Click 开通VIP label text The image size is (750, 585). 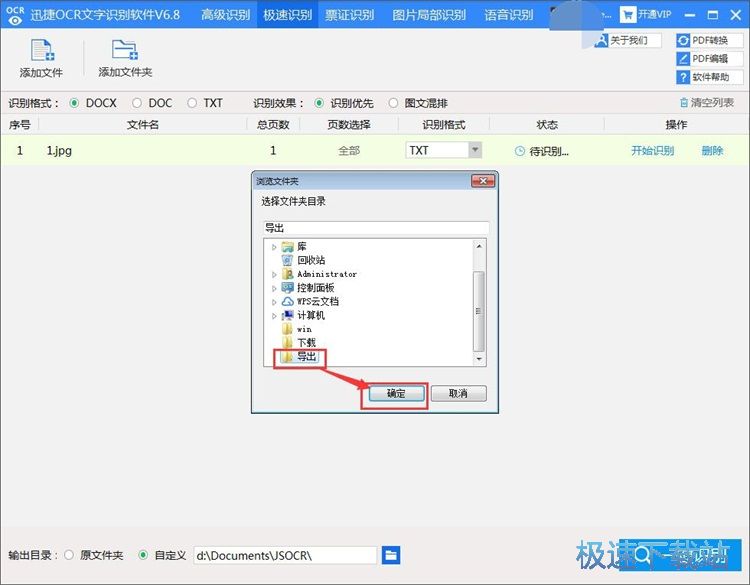[x=654, y=15]
